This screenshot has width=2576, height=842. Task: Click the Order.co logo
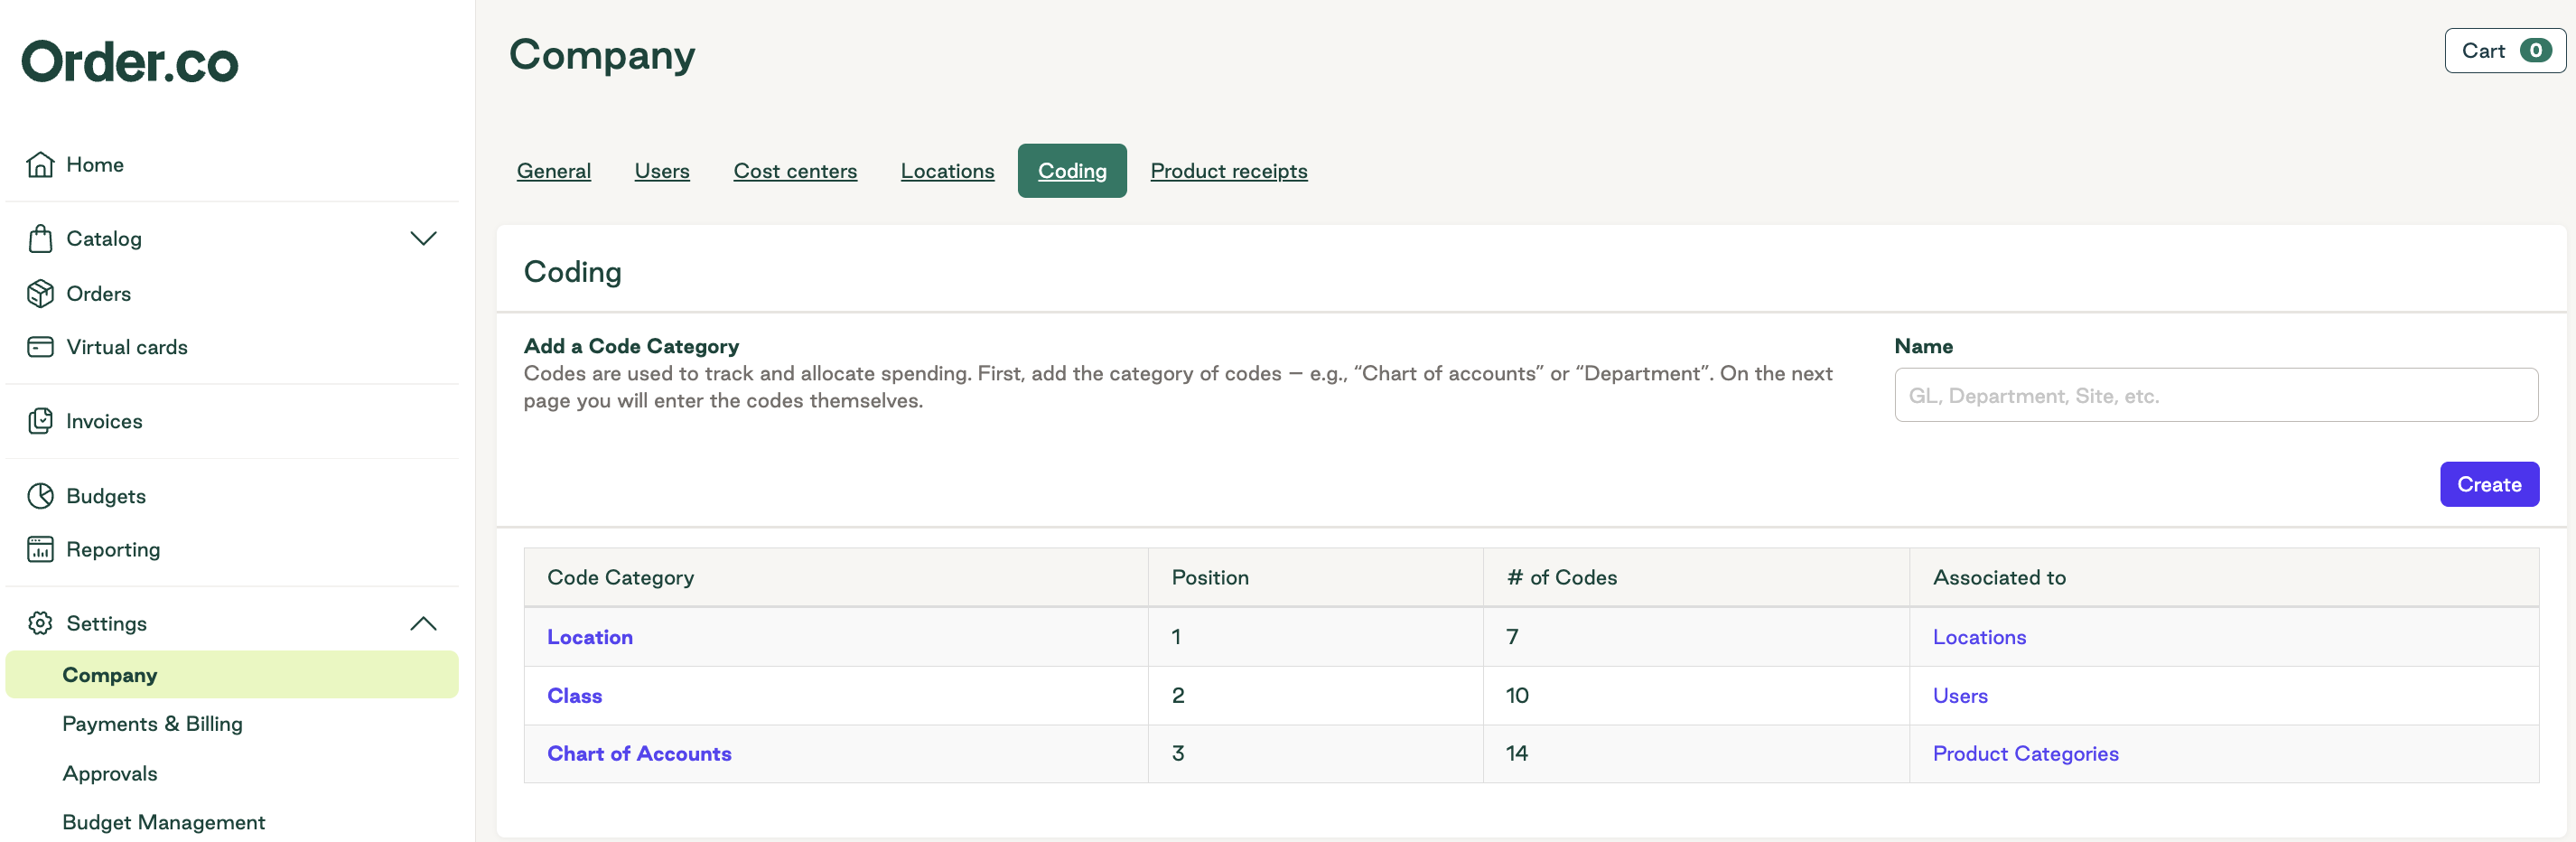[x=130, y=62]
